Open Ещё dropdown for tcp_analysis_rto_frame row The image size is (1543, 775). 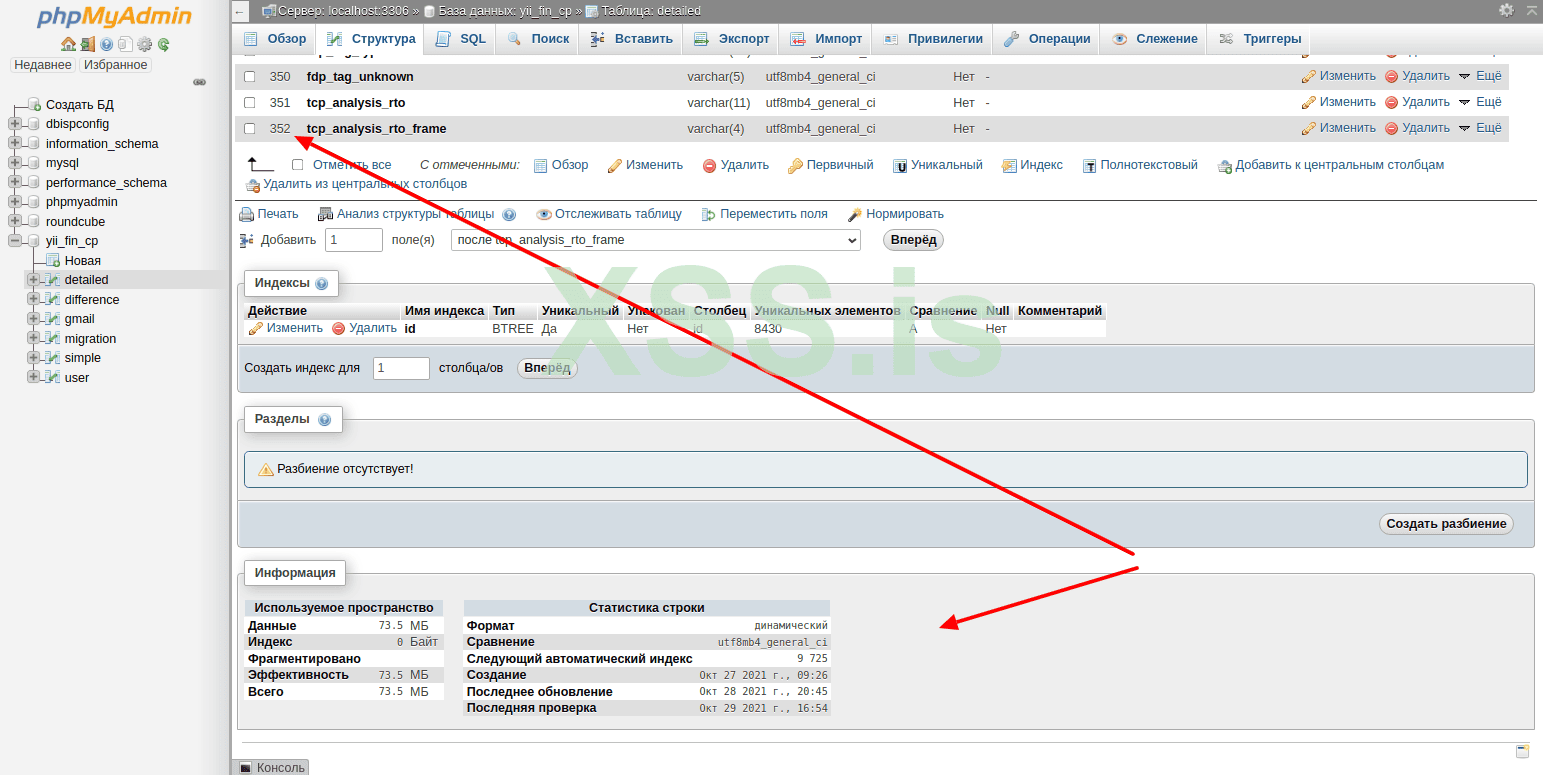pyautogui.click(x=1480, y=128)
